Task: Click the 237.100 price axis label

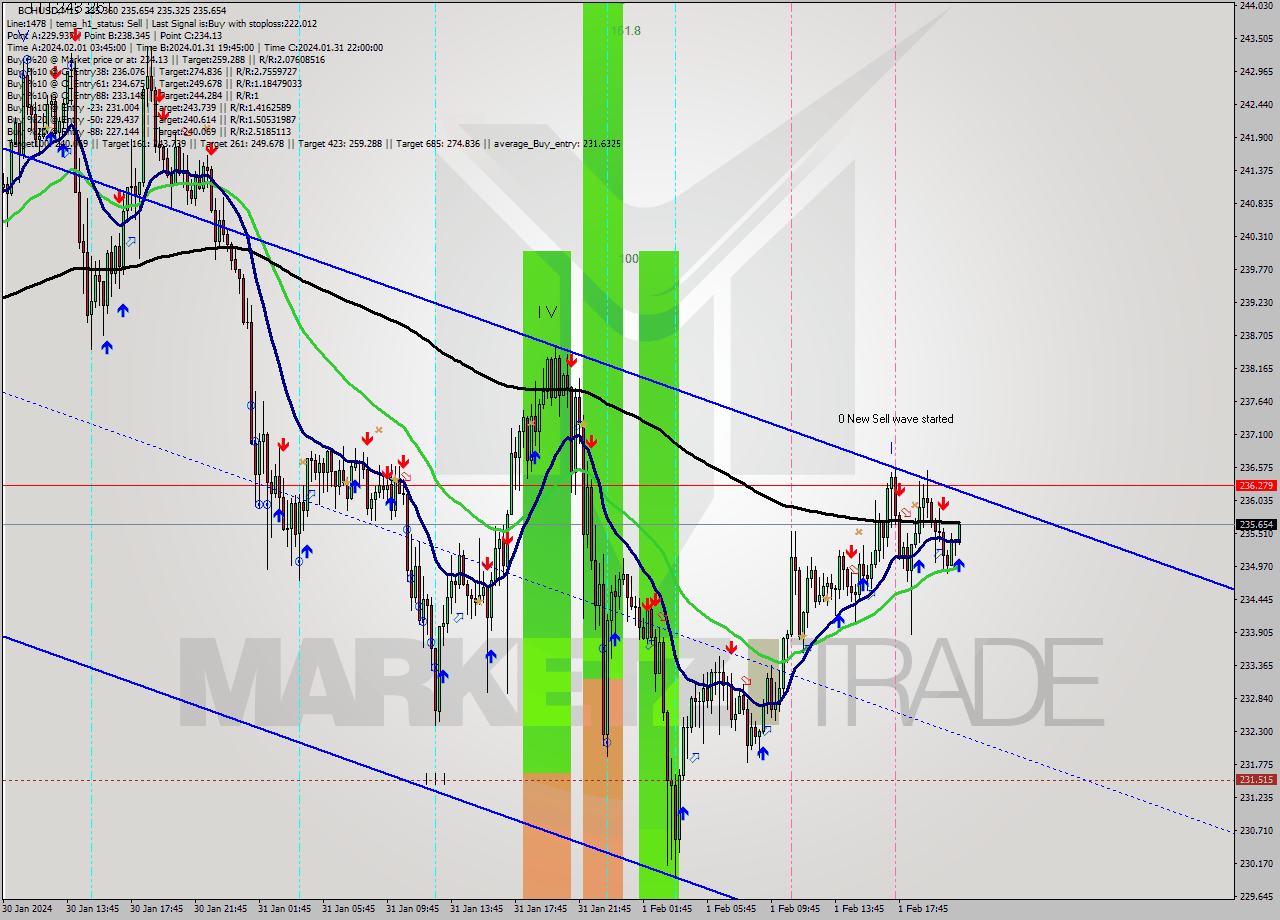Action: (x=1255, y=435)
